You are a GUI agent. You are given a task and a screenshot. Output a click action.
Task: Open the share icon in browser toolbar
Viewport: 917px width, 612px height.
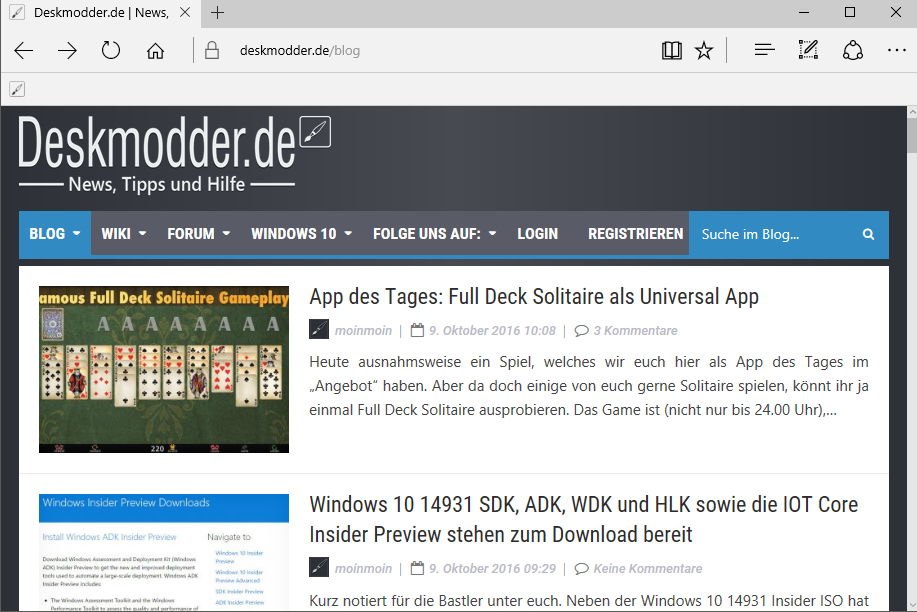click(x=853, y=50)
